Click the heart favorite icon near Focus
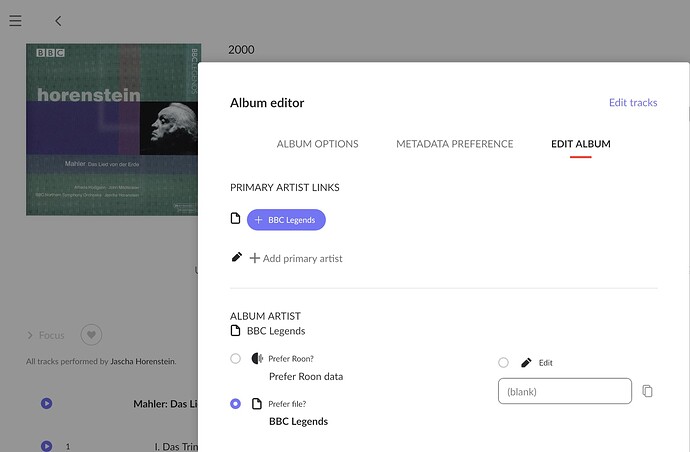 pyautogui.click(x=91, y=335)
